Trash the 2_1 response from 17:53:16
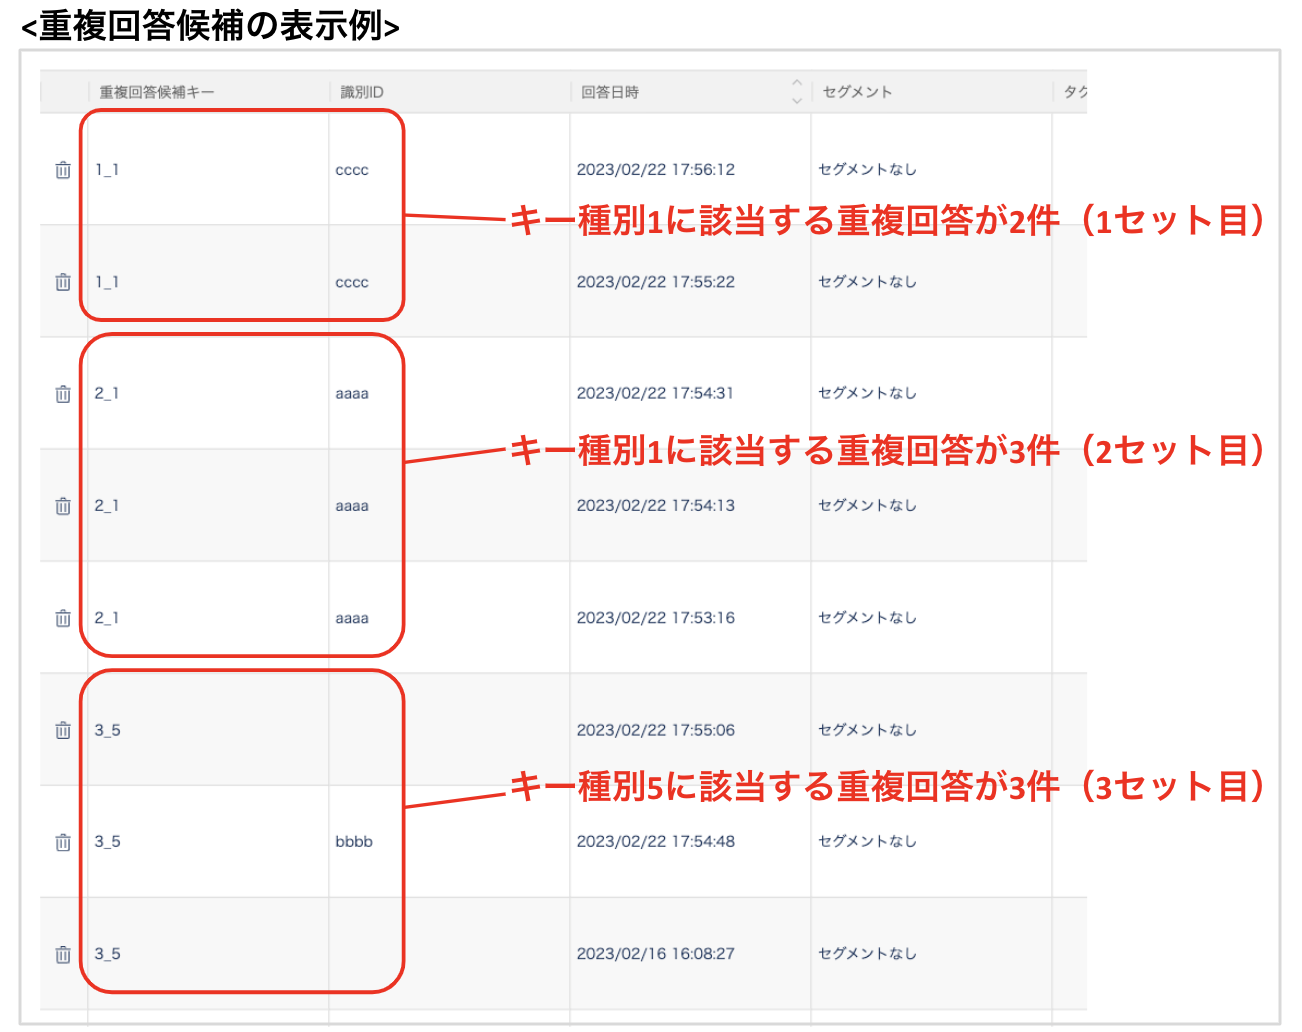Image resolution: width=1302 pixels, height=1032 pixels. coord(63,618)
